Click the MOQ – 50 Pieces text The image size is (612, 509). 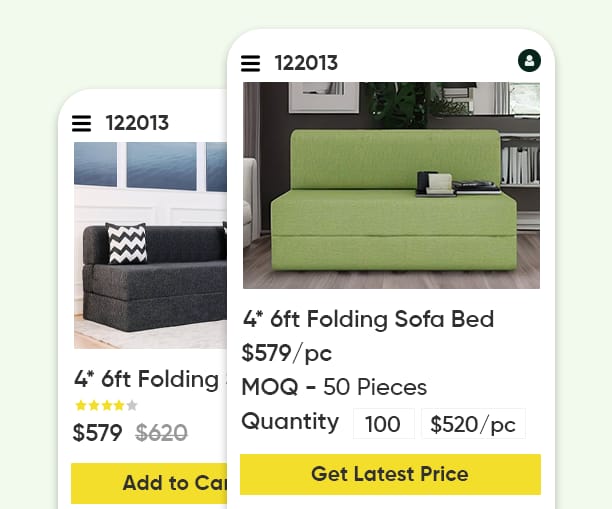tap(334, 387)
